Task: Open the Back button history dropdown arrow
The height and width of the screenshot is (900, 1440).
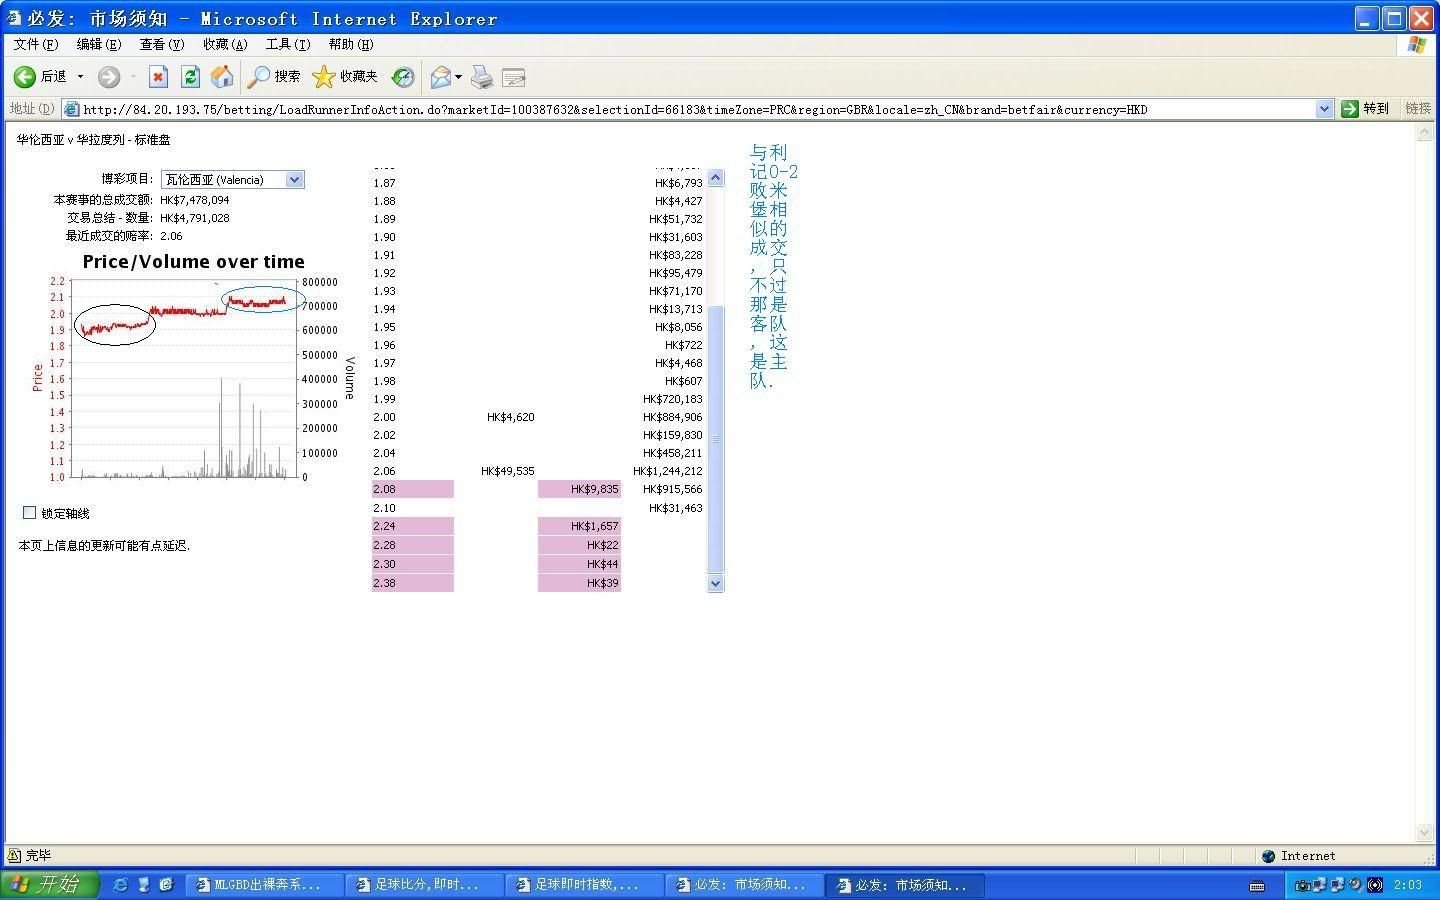Action: point(81,77)
